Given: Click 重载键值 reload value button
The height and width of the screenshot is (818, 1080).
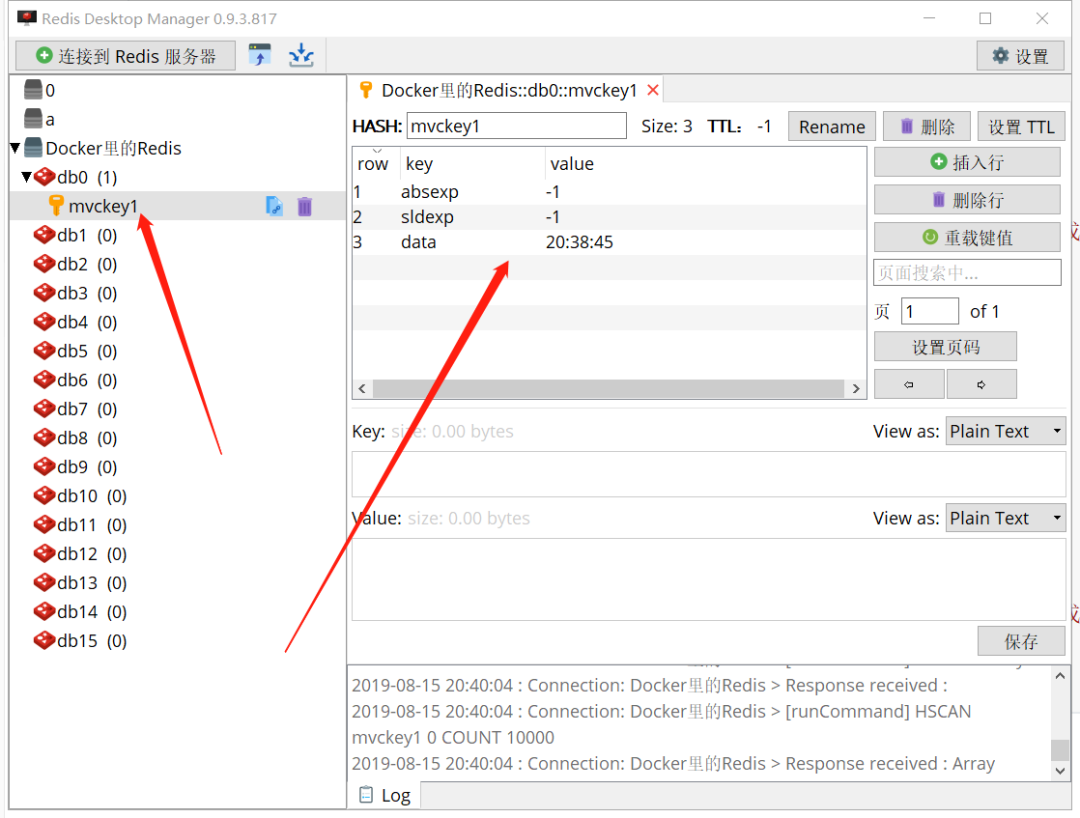Looking at the screenshot, I should coord(967,238).
